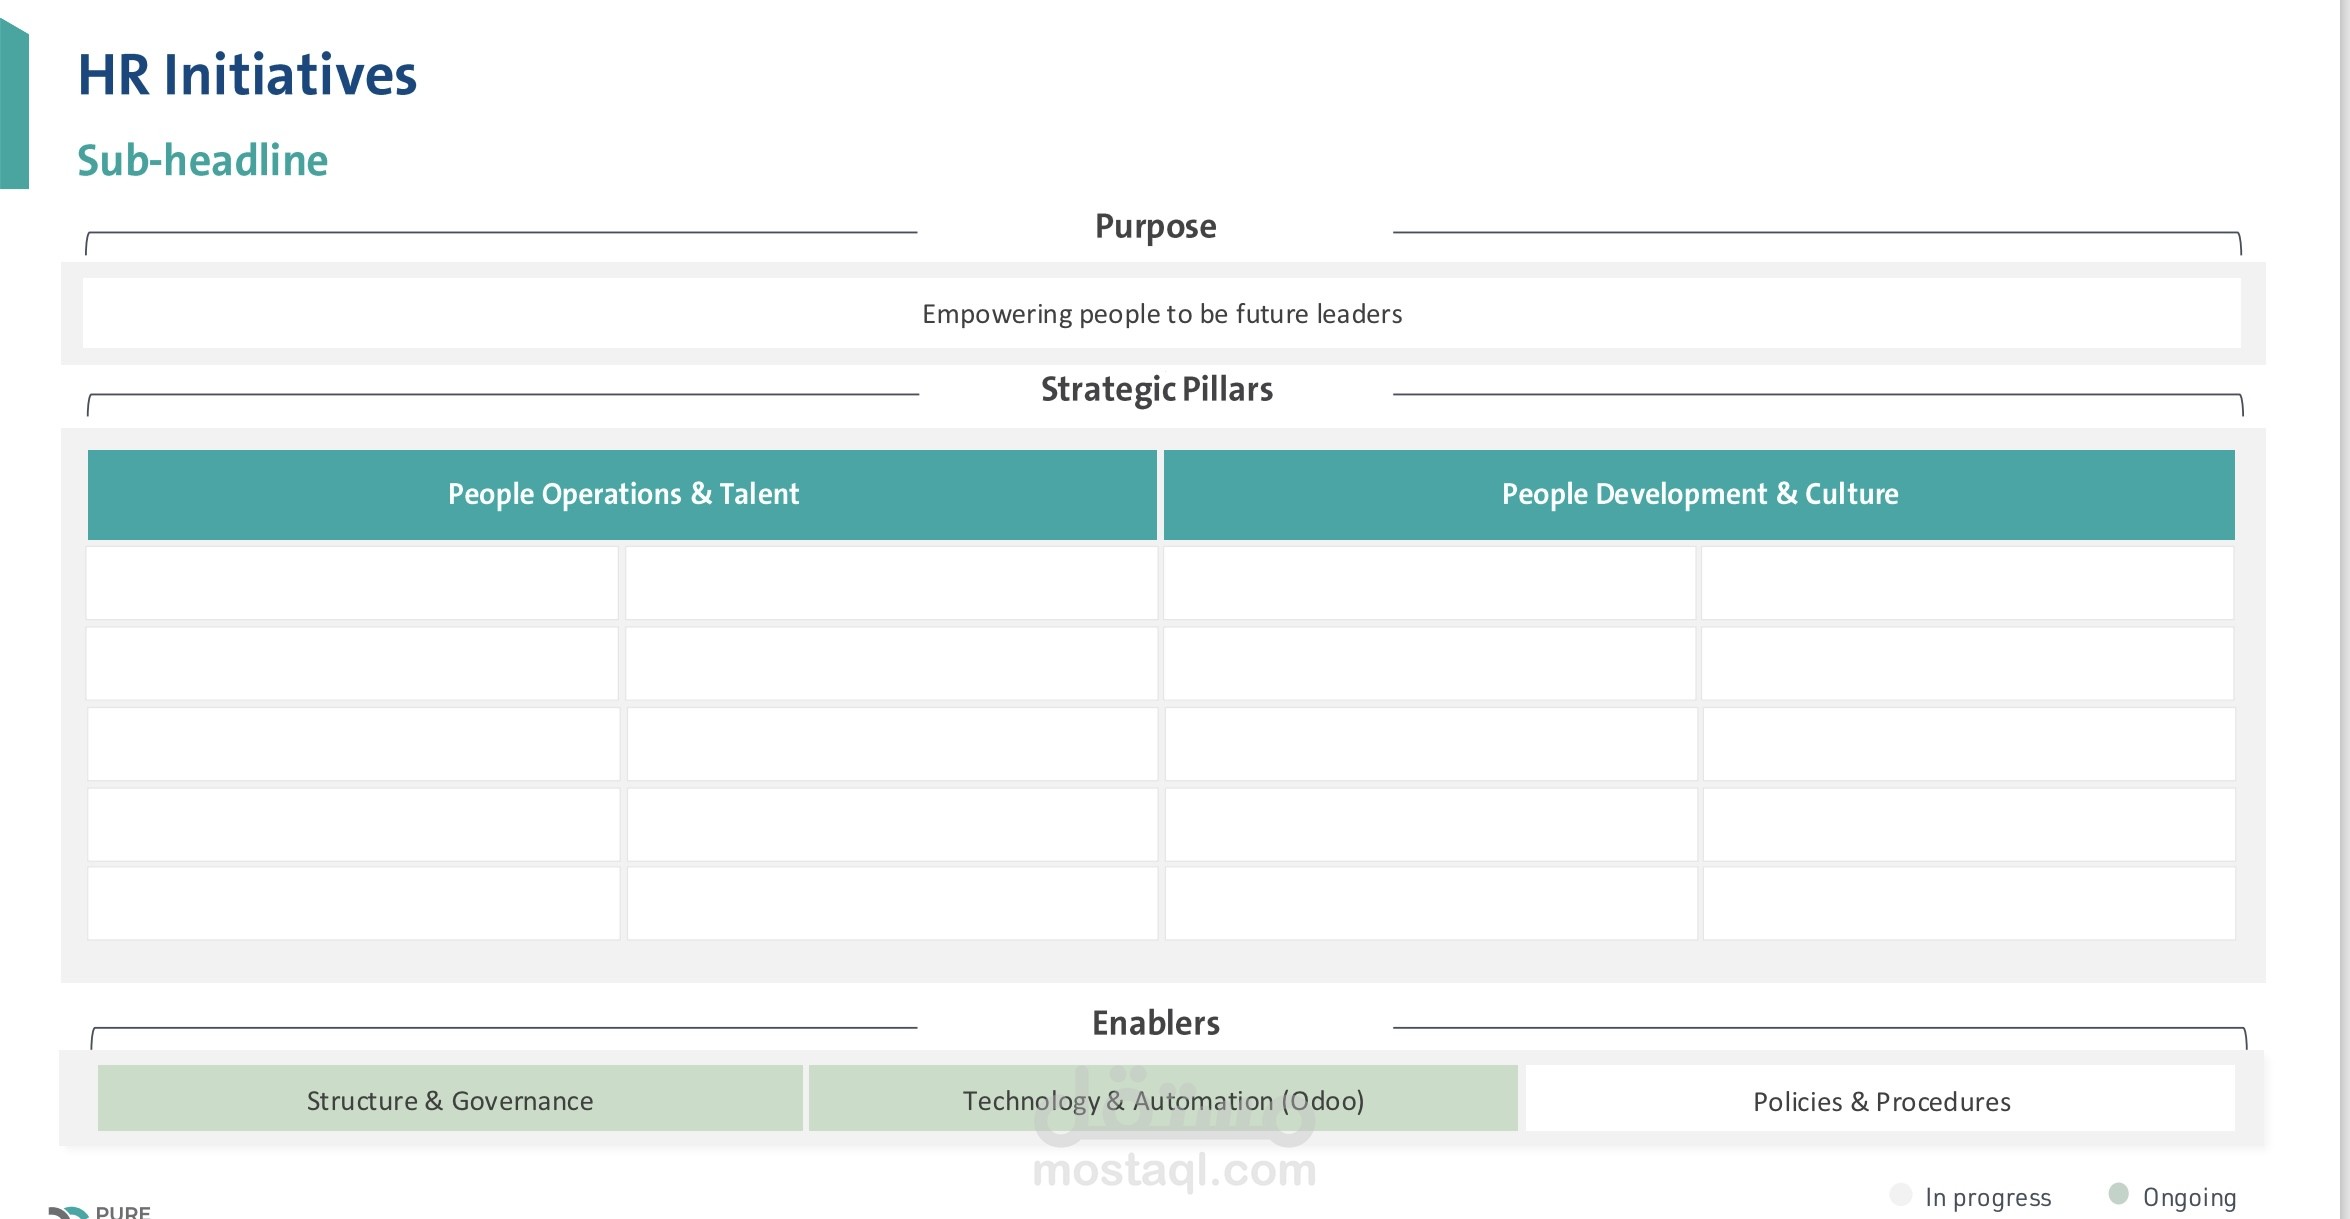
Task: Select the Technology & Automation (Odoo) box
Action: (x=1163, y=1099)
